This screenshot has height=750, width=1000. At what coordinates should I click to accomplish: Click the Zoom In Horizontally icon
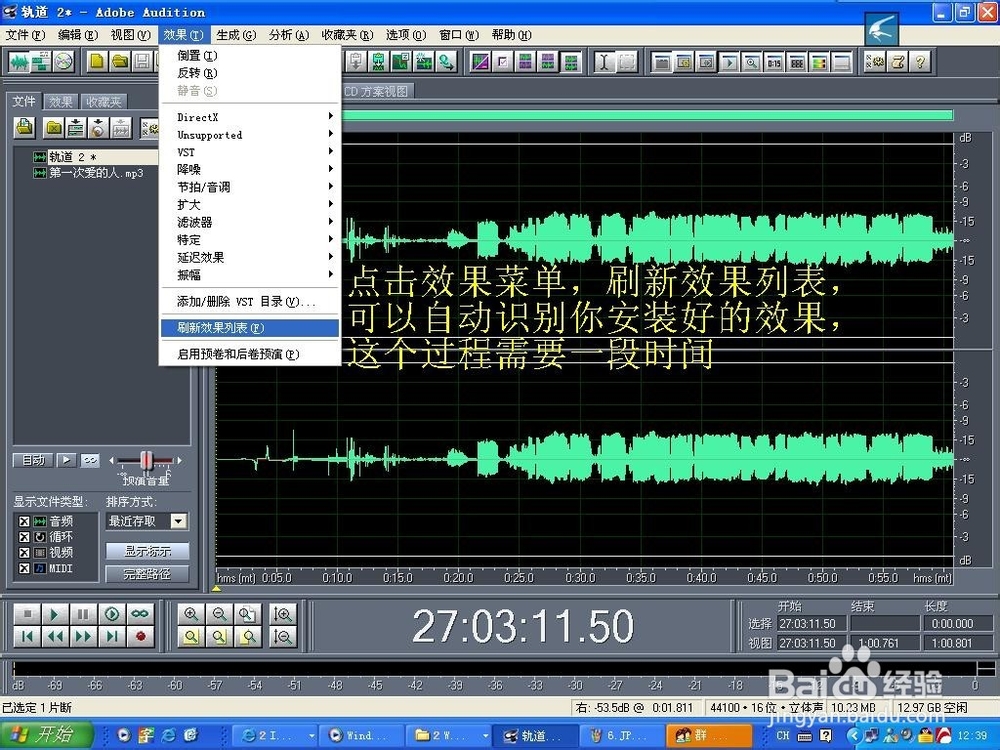[x=191, y=614]
